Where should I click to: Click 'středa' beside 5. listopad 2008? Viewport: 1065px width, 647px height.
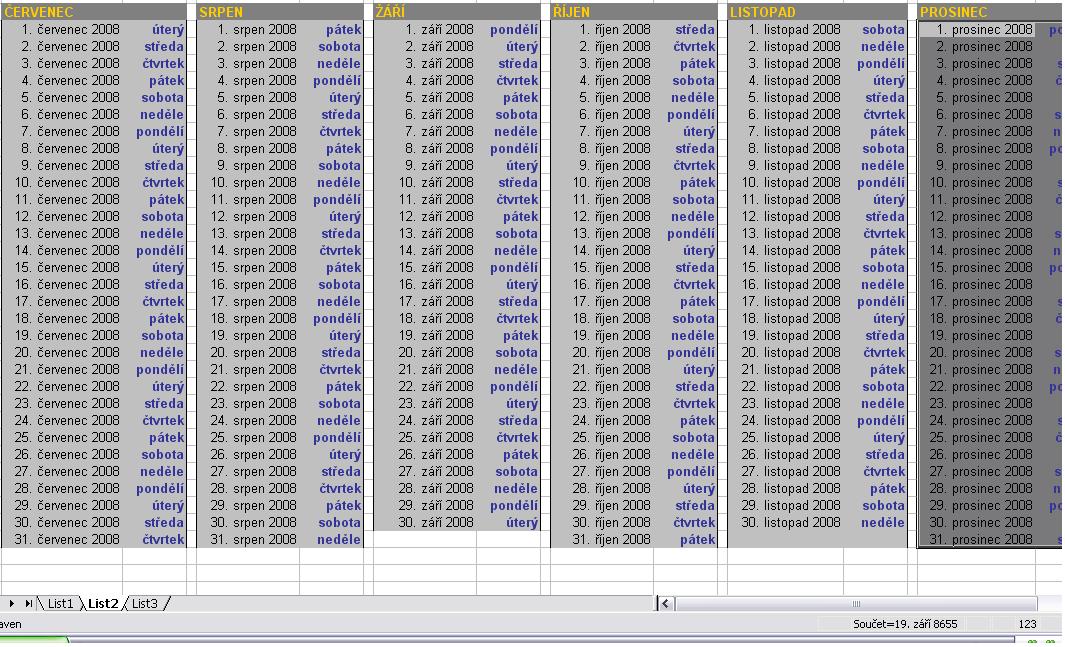tap(884, 98)
